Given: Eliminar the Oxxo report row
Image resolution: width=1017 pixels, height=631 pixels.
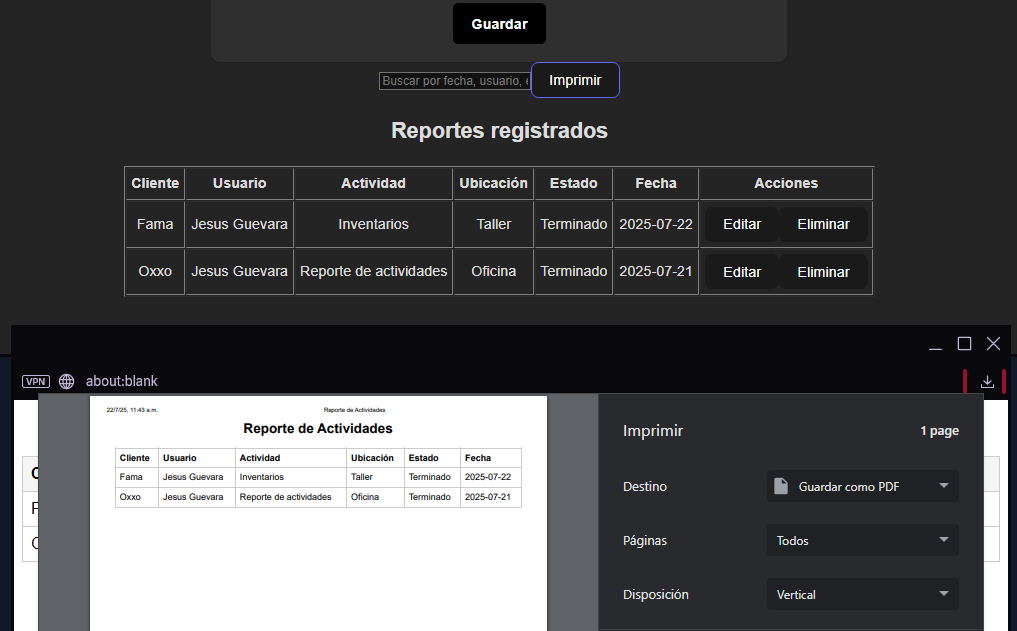Looking at the screenshot, I should pos(823,271).
